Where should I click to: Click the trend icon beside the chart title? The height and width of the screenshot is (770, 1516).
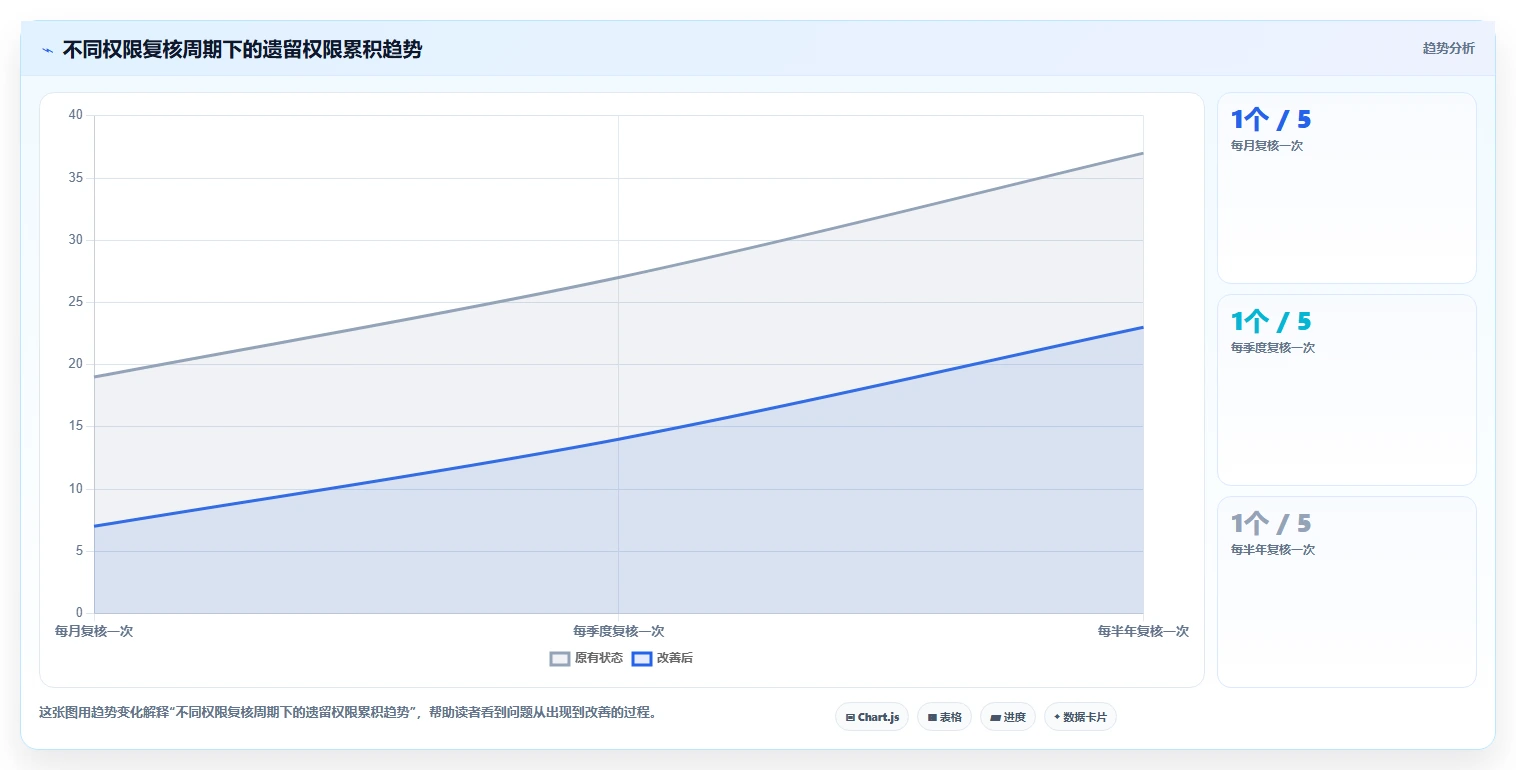coord(47,50)
